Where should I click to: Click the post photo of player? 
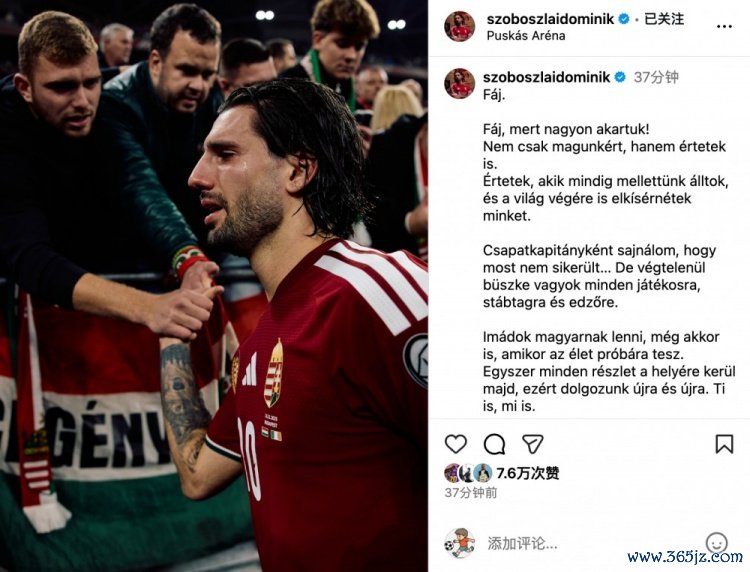coord(214,286)
